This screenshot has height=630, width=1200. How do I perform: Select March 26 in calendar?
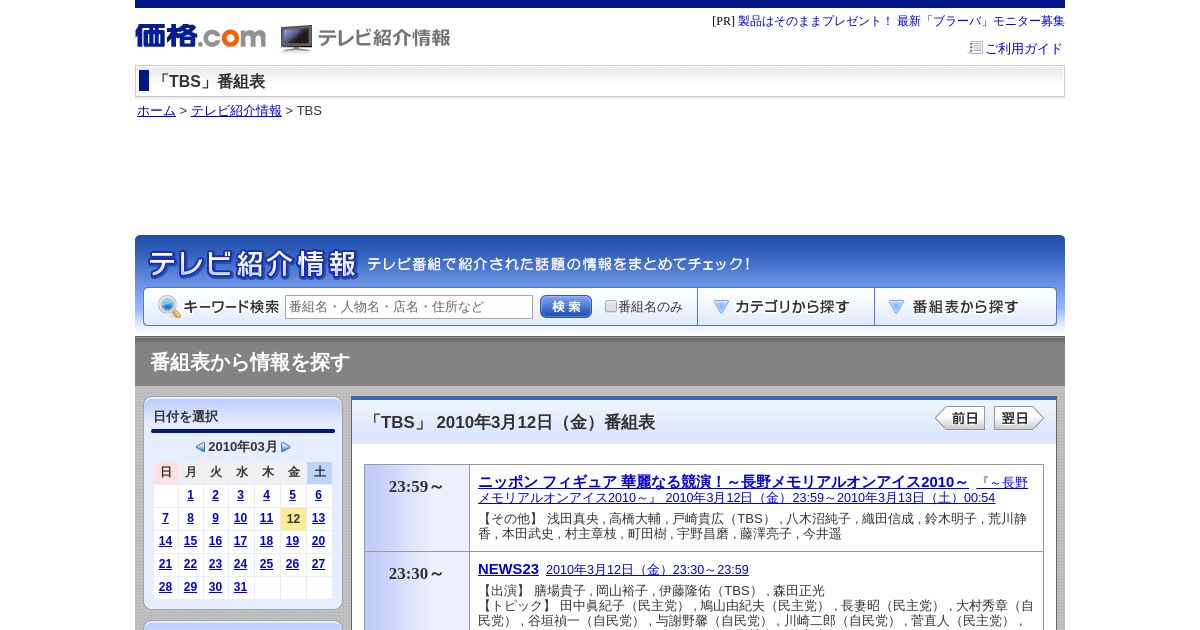pos(292,564)
